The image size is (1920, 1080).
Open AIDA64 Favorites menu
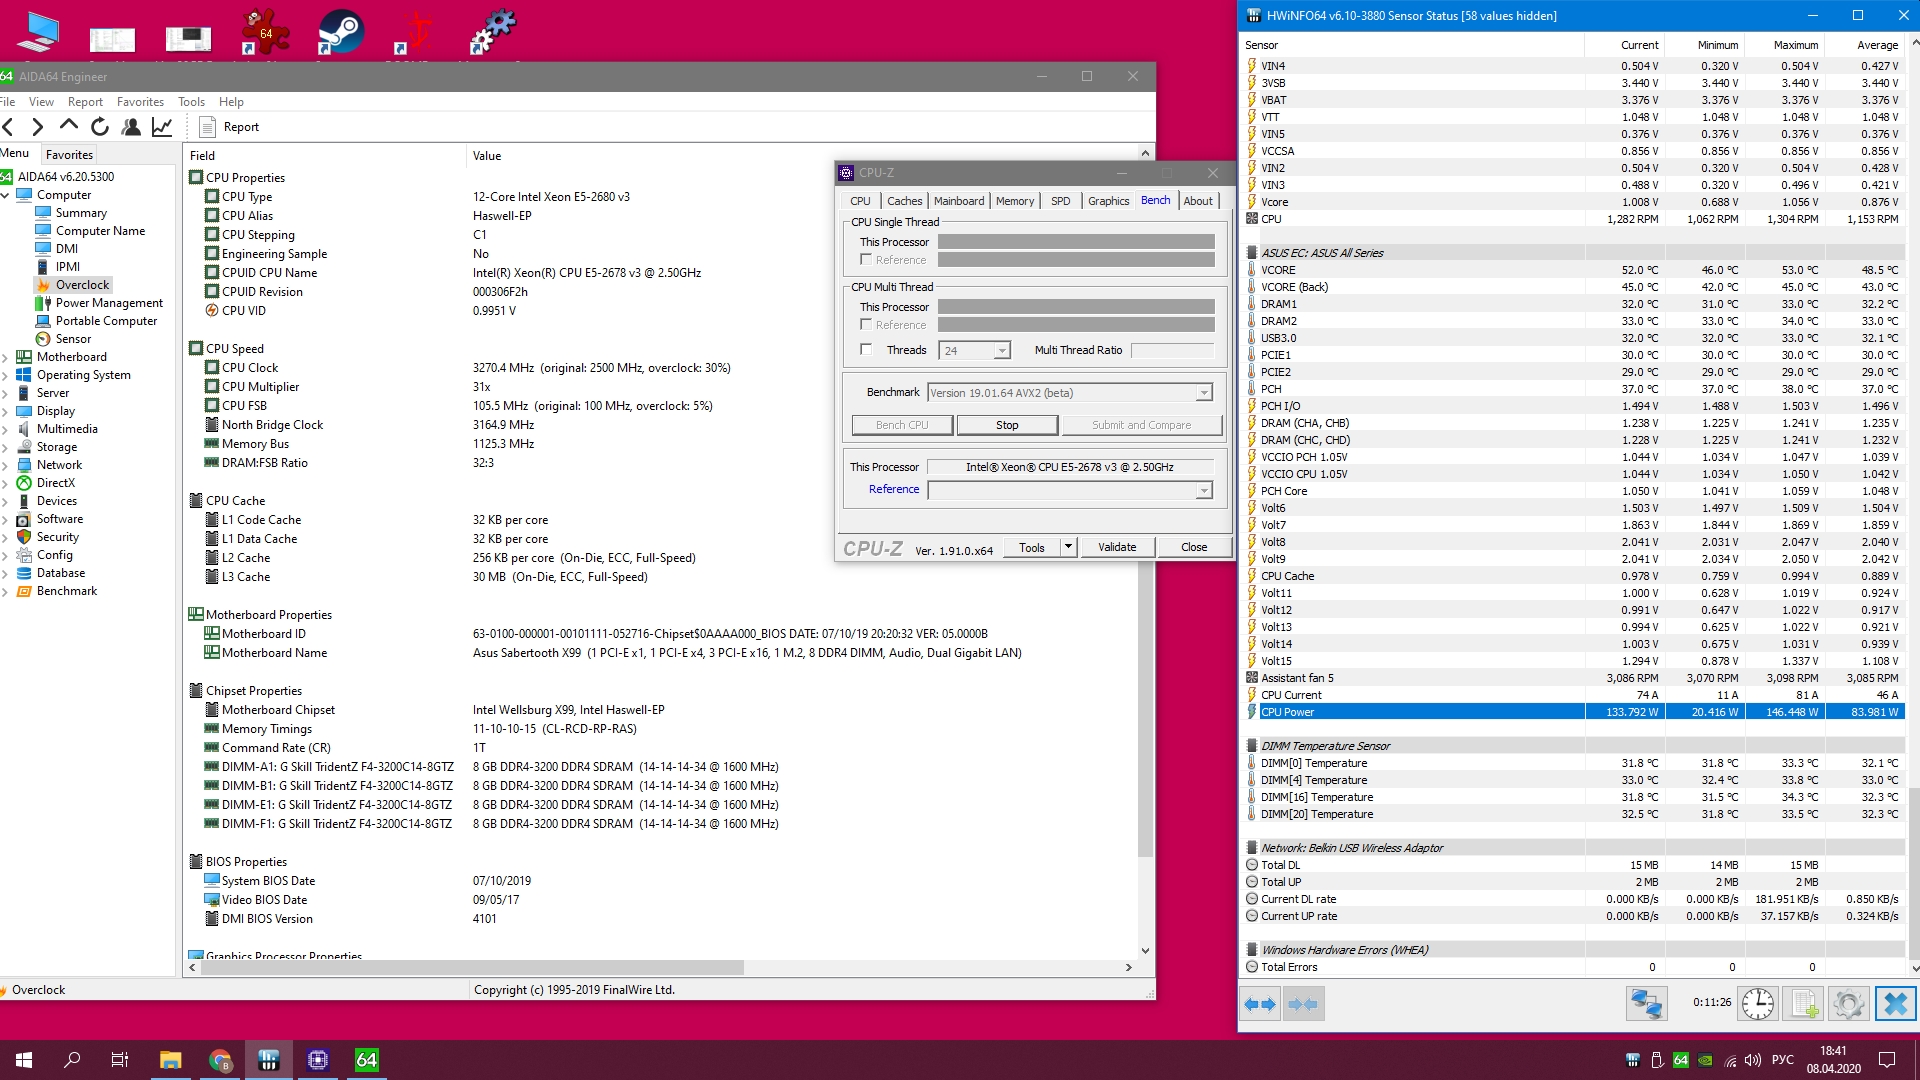140,102
